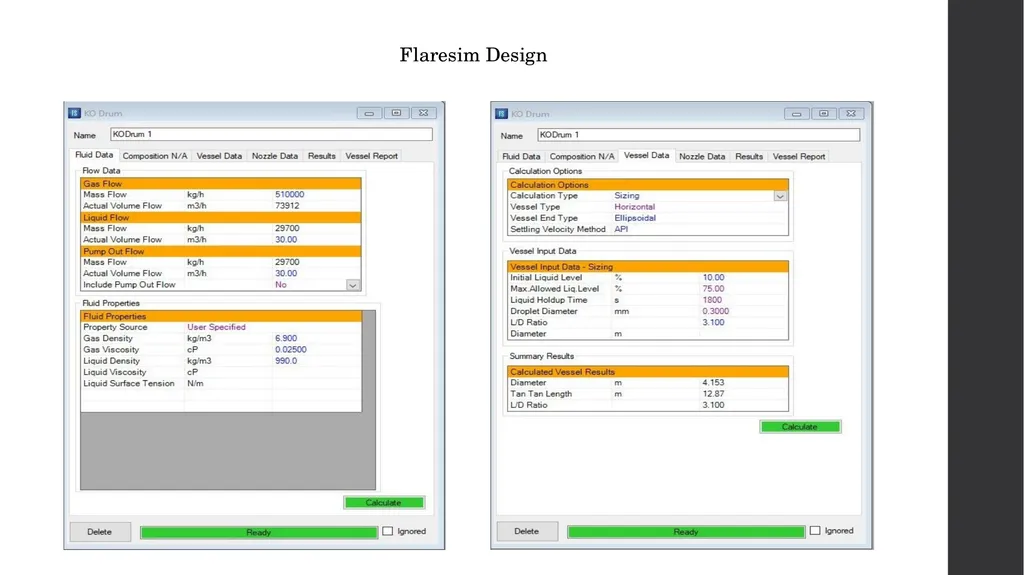The height and width of the screenshot is (575, 1024).
Task: Maximize the left KO Drum window
Action: tap(396, 113)
